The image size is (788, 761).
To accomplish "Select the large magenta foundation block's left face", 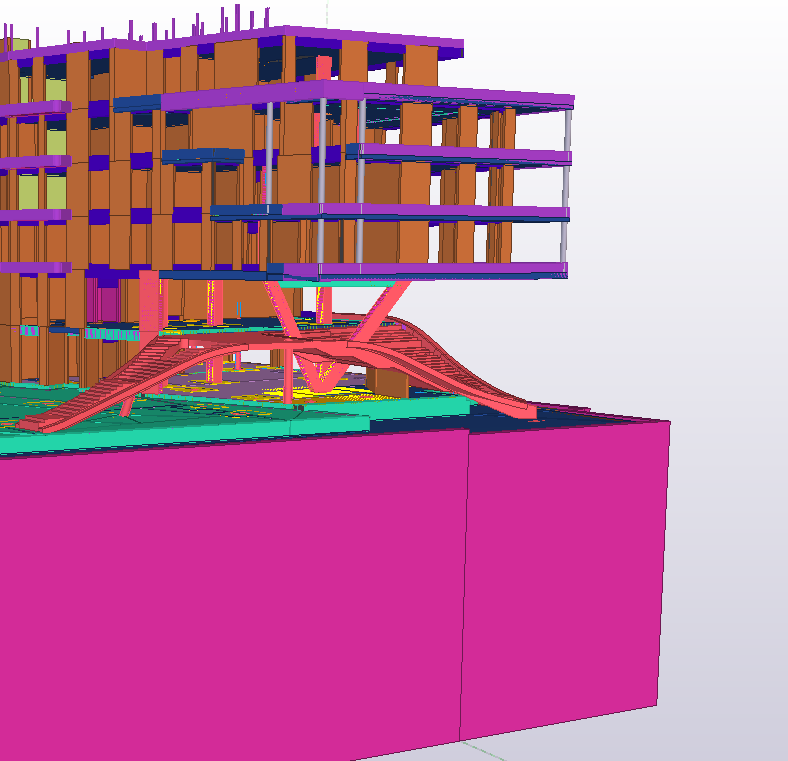I will coord(230,590).
